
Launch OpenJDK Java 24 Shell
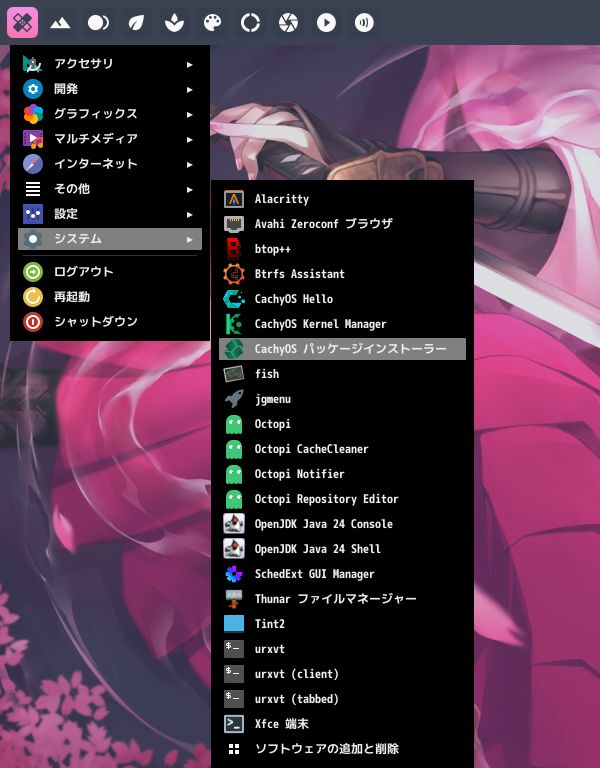(x=342, y=549)
